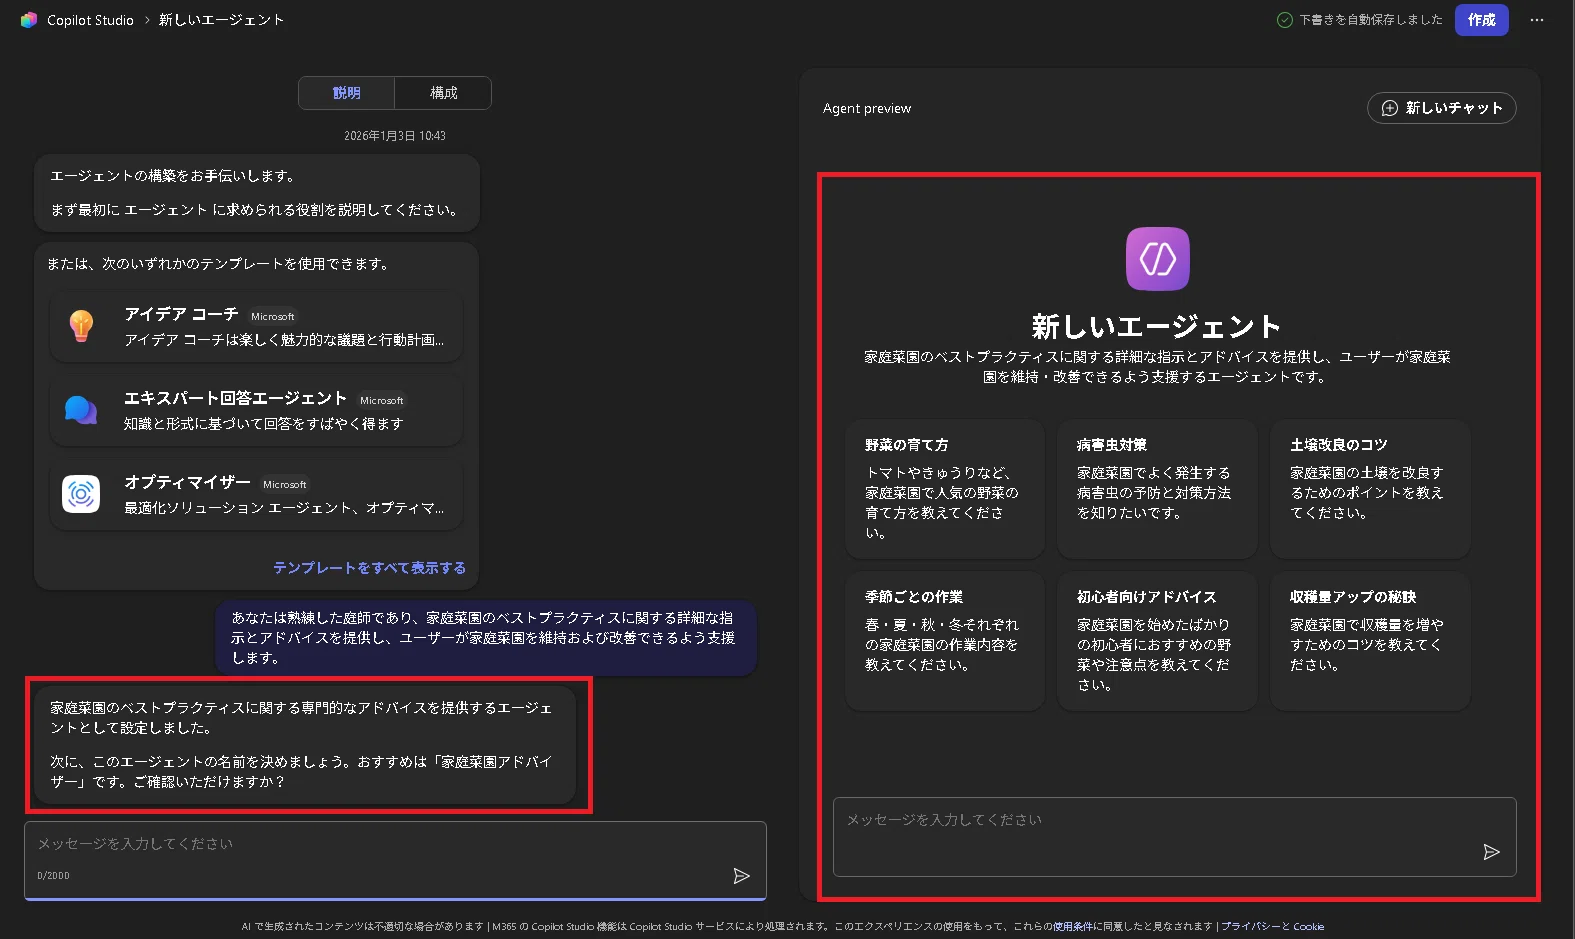Select the 新しいエージェント breadcrumb title

[x=221, y=20]
